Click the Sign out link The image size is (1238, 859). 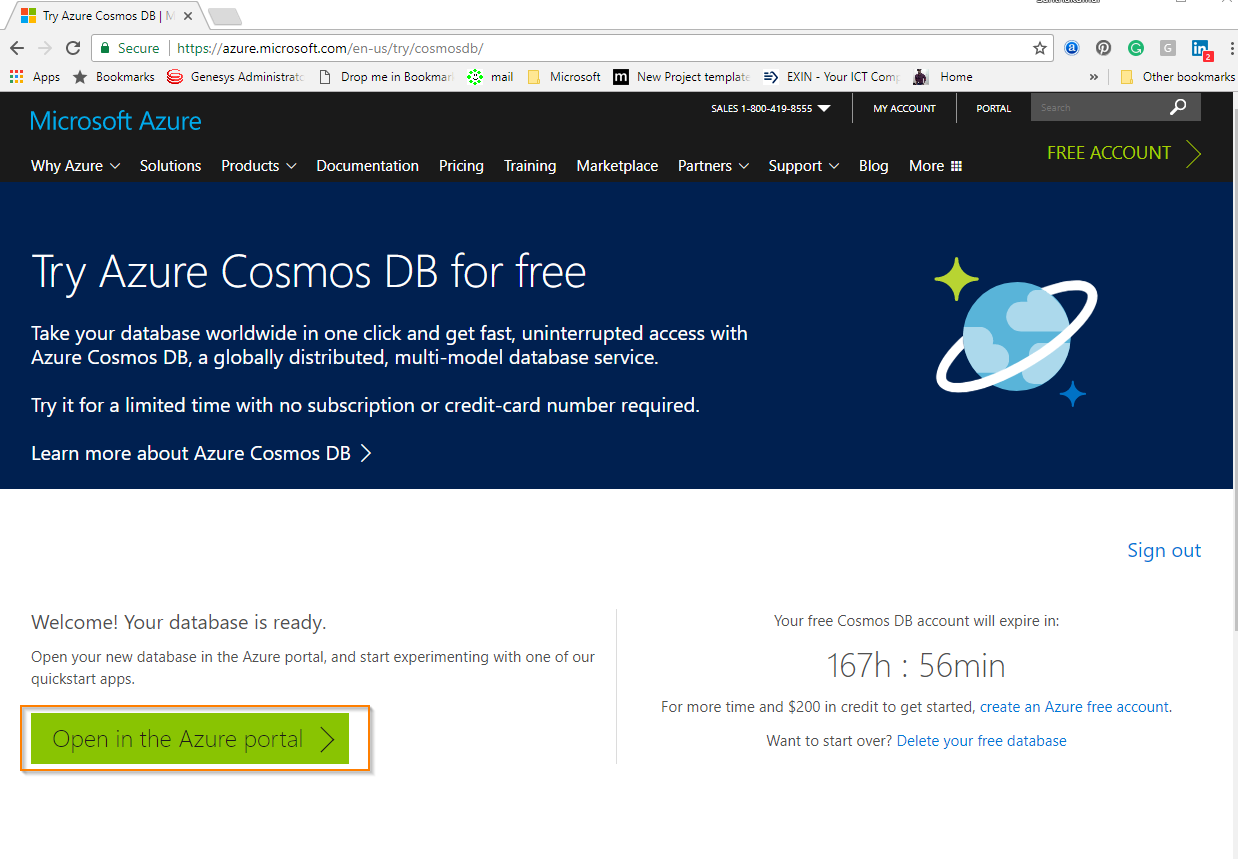[1164, 550]
